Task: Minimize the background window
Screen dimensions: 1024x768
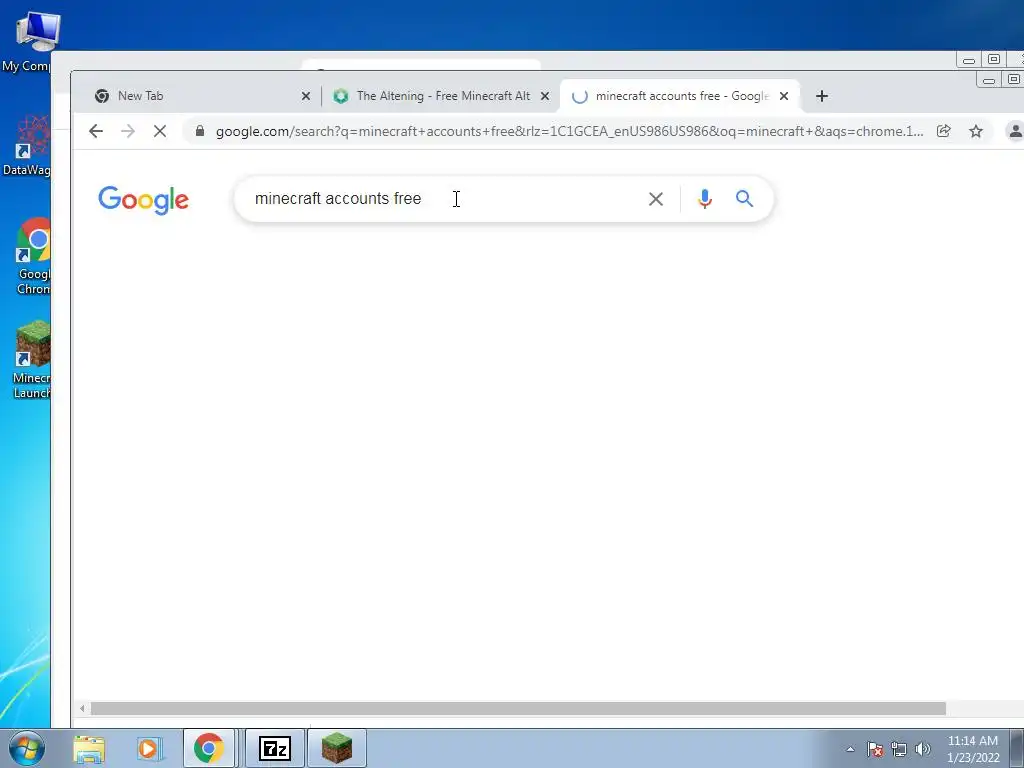Action: [x=969, y=60]
